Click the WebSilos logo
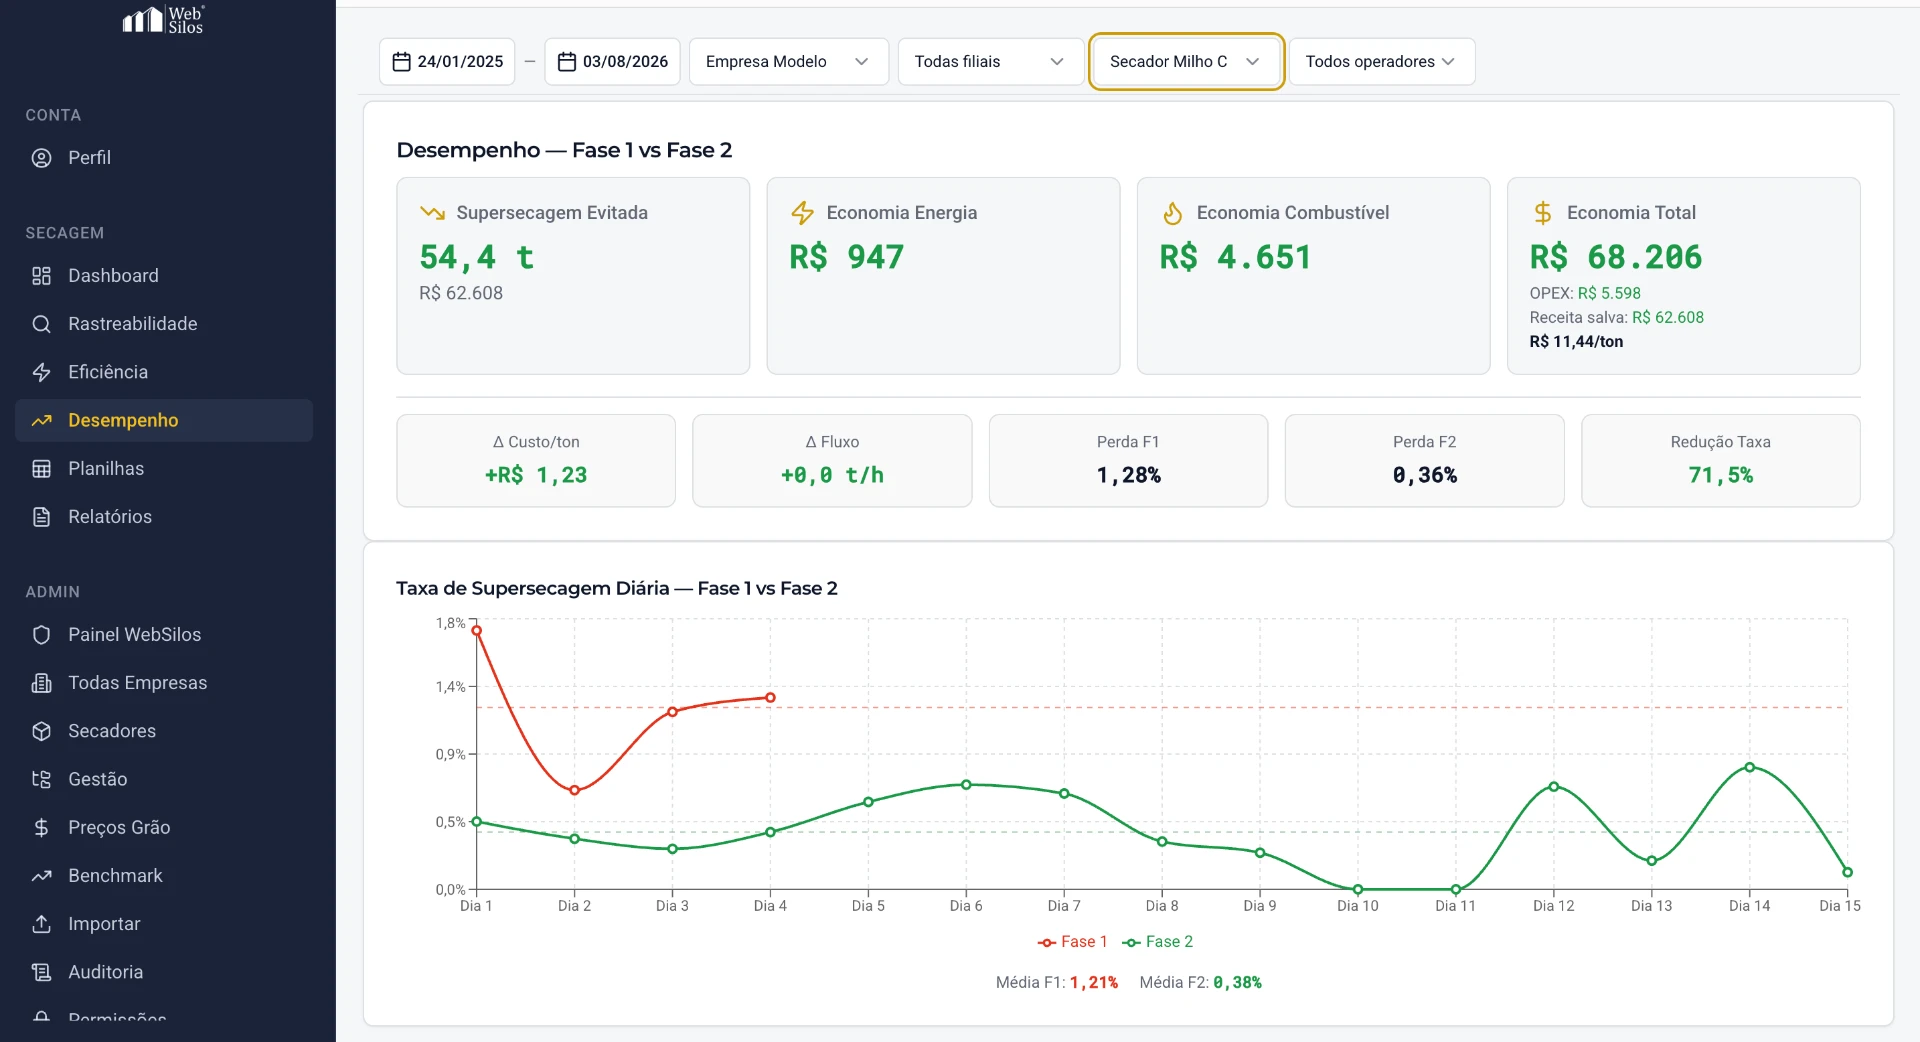 coord(163,19)
